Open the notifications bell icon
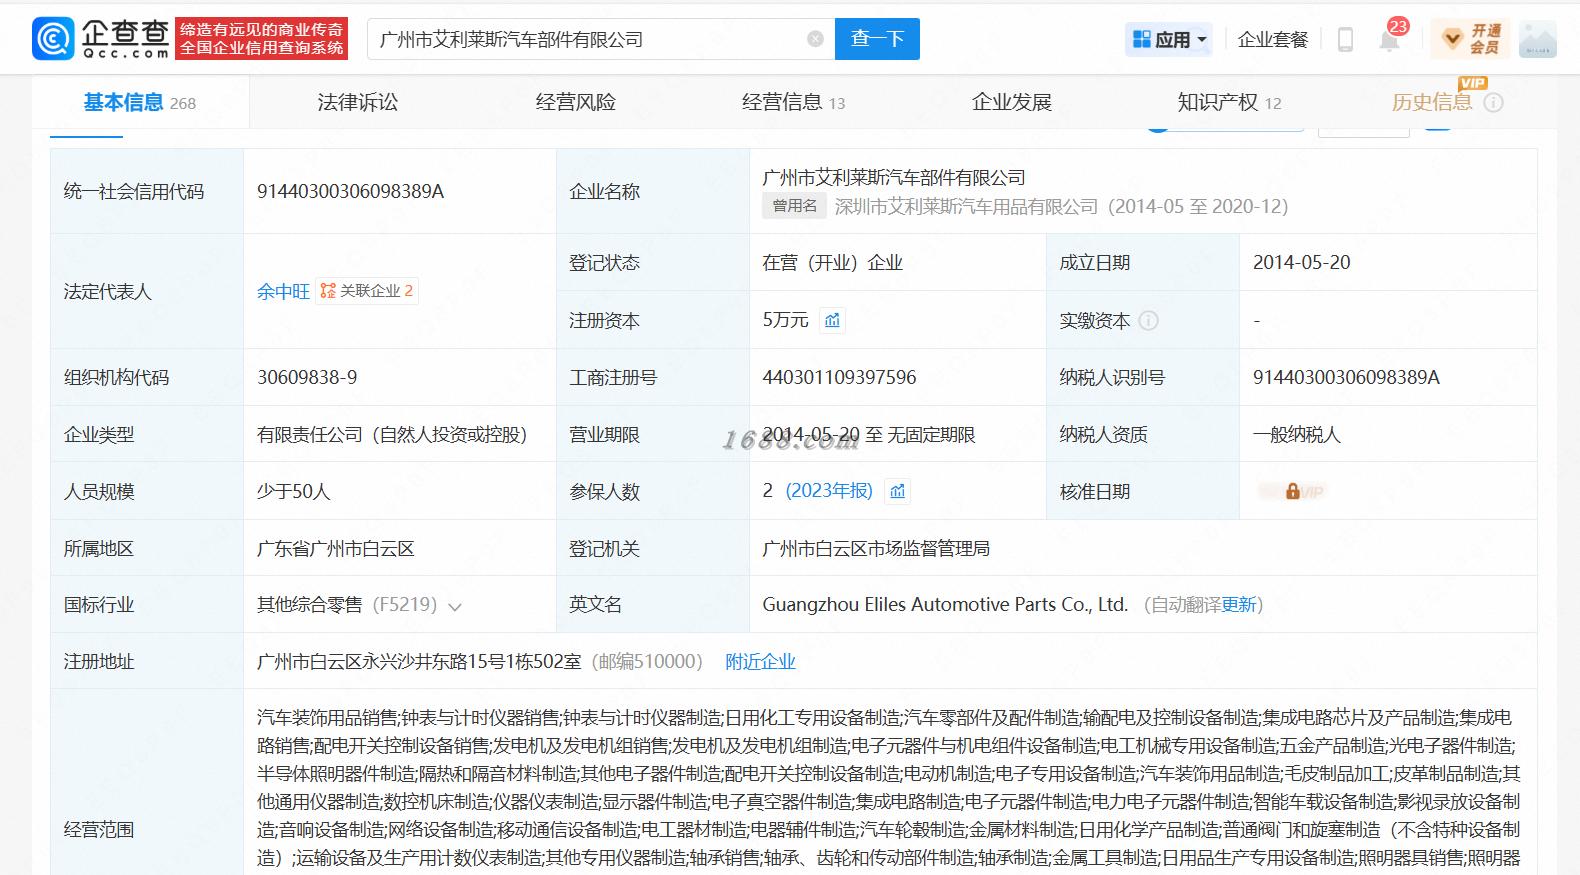 click(x=1389, y=40)
